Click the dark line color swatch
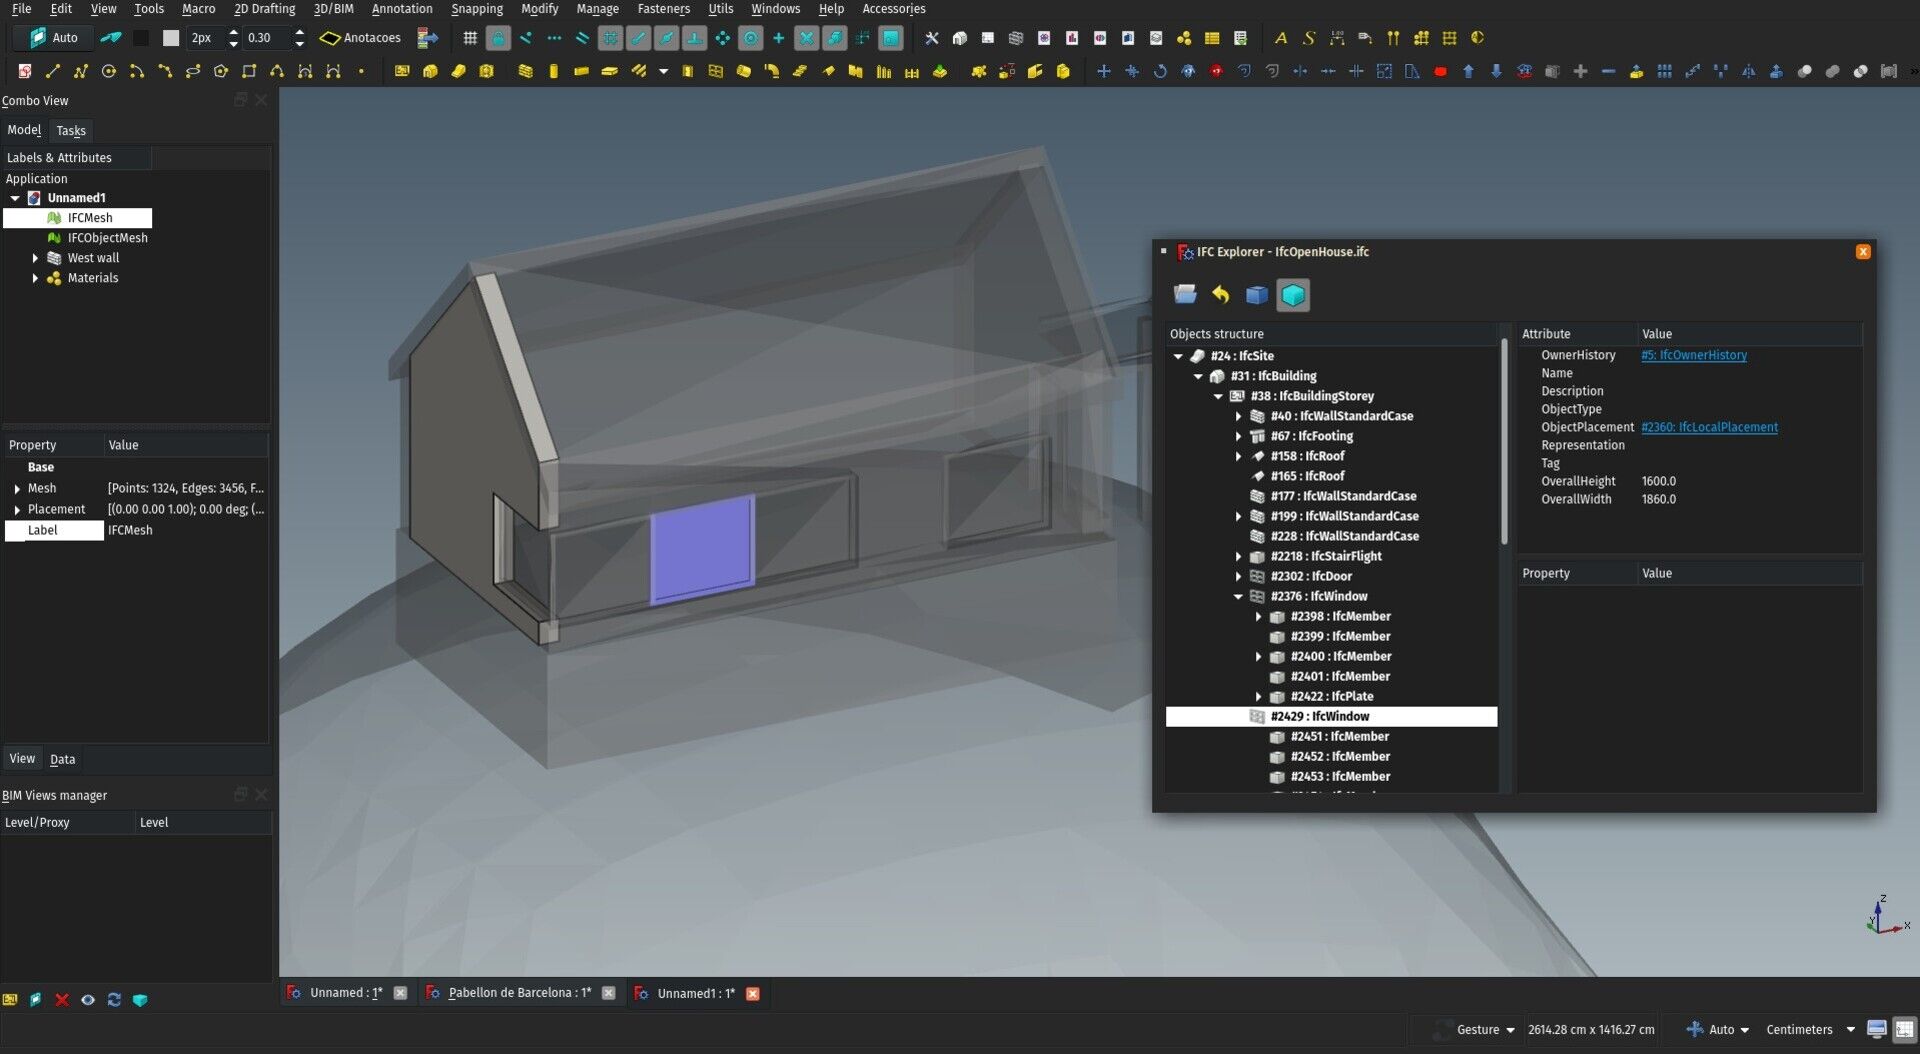Screen dimensions: 1920x1054 (x=141, y=38)
